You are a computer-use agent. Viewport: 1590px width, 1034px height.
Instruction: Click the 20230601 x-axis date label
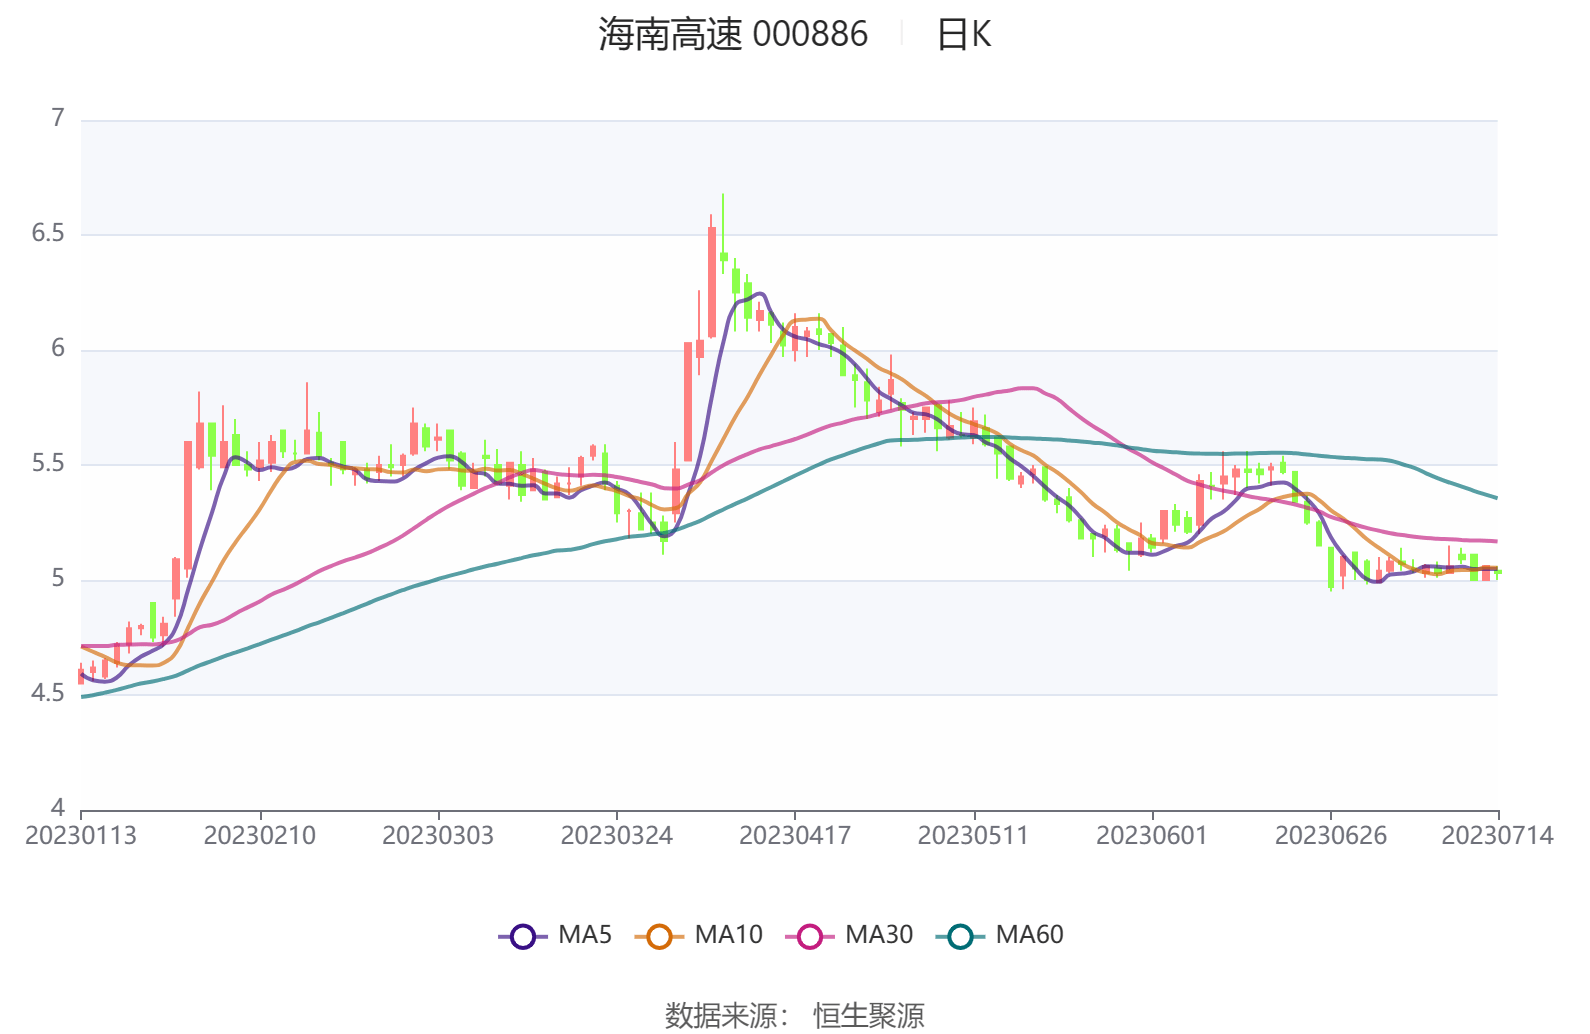pyautogui.click(x=1152, y=836)
